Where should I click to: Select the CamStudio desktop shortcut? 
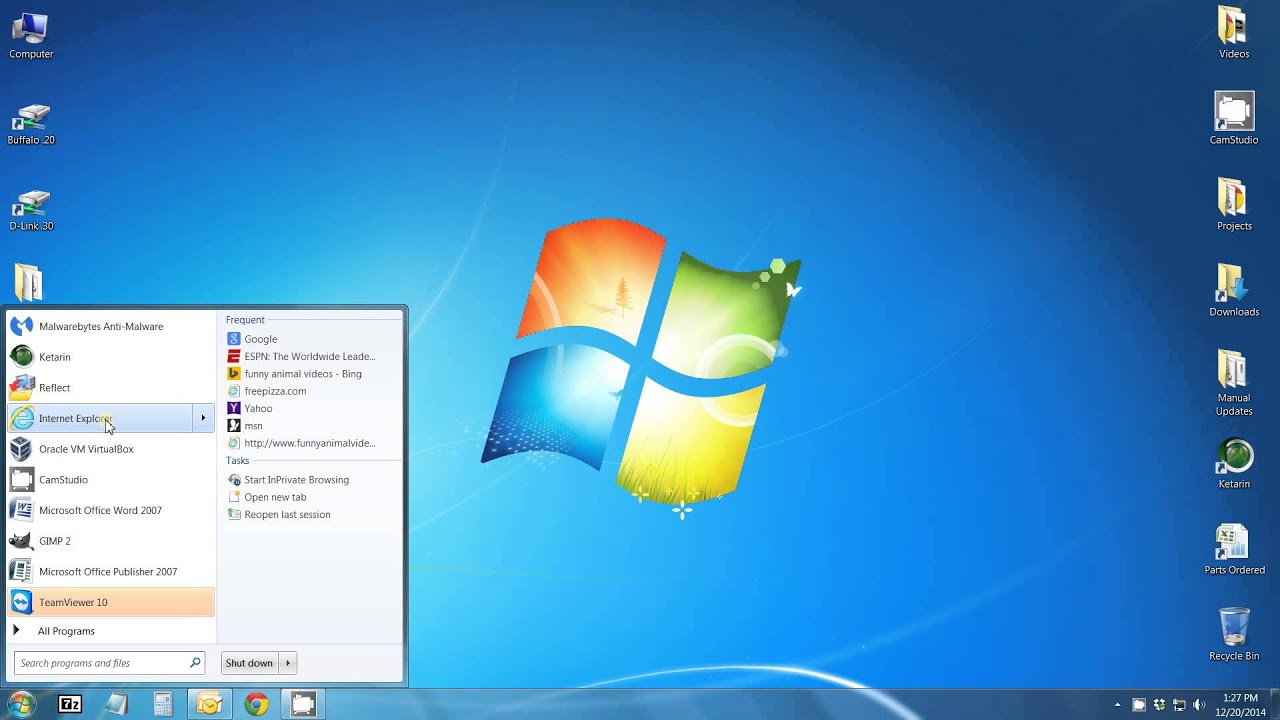pyautogui.click(x=1234, y=119)
